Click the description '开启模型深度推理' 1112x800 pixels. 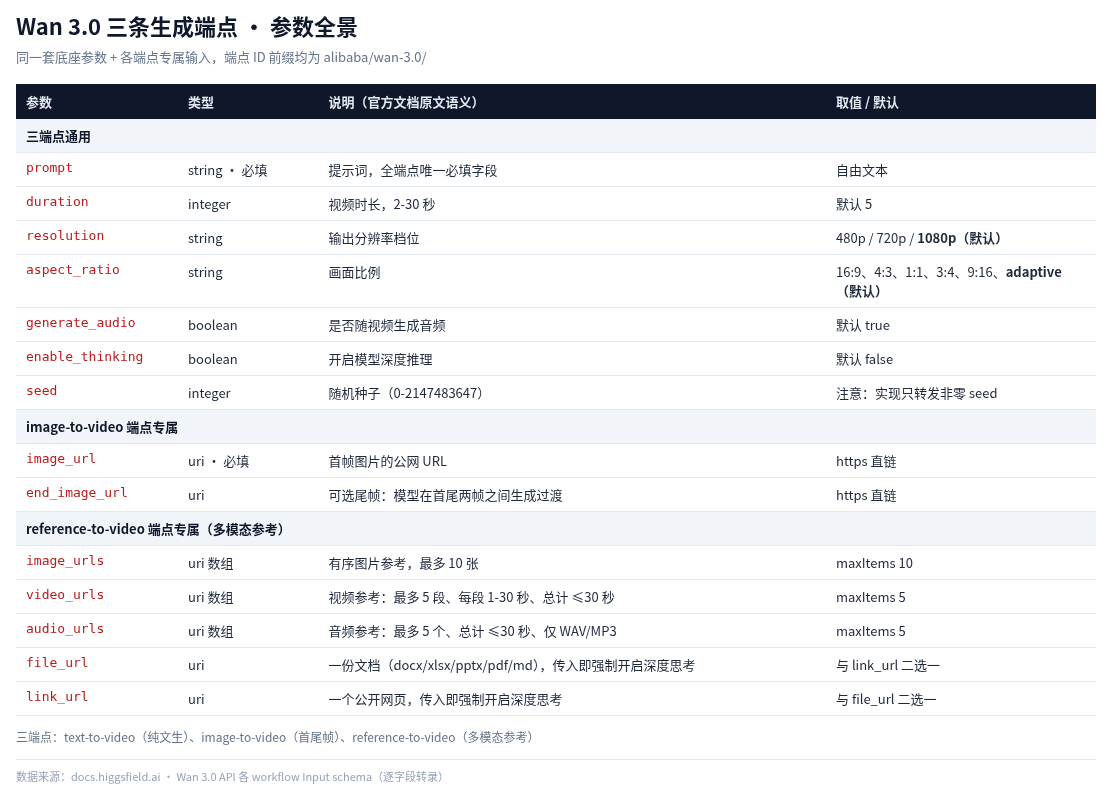(x=380, y=360)
